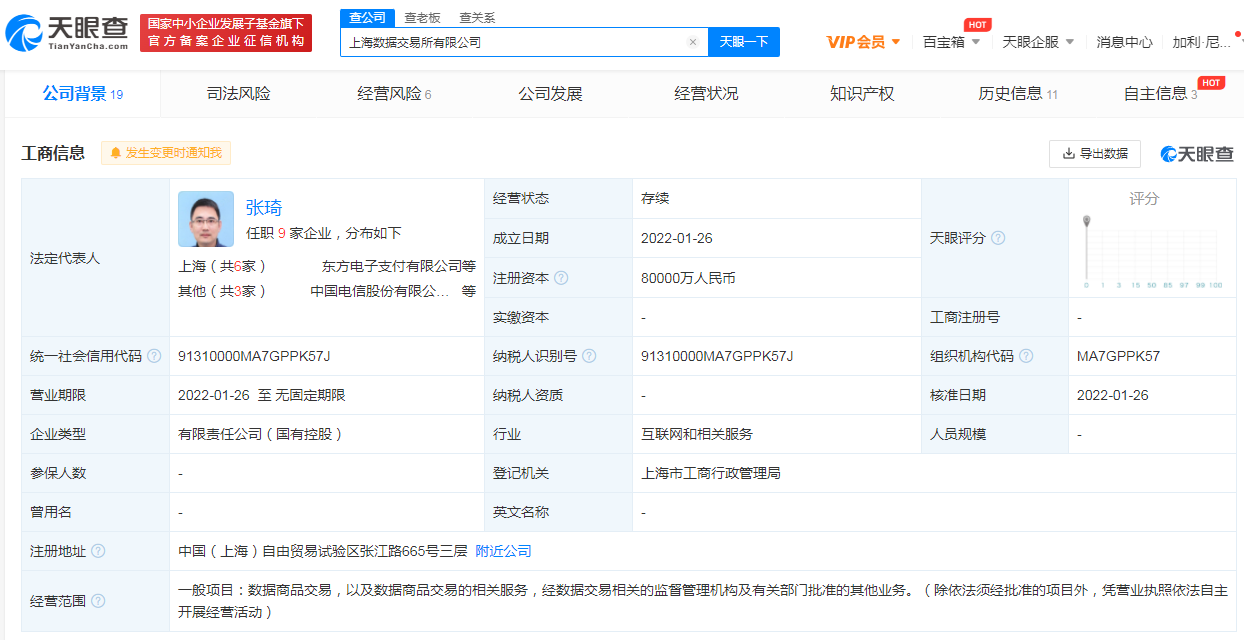
Task: Select the 查老板 search mode
Action: coord(422,18)
